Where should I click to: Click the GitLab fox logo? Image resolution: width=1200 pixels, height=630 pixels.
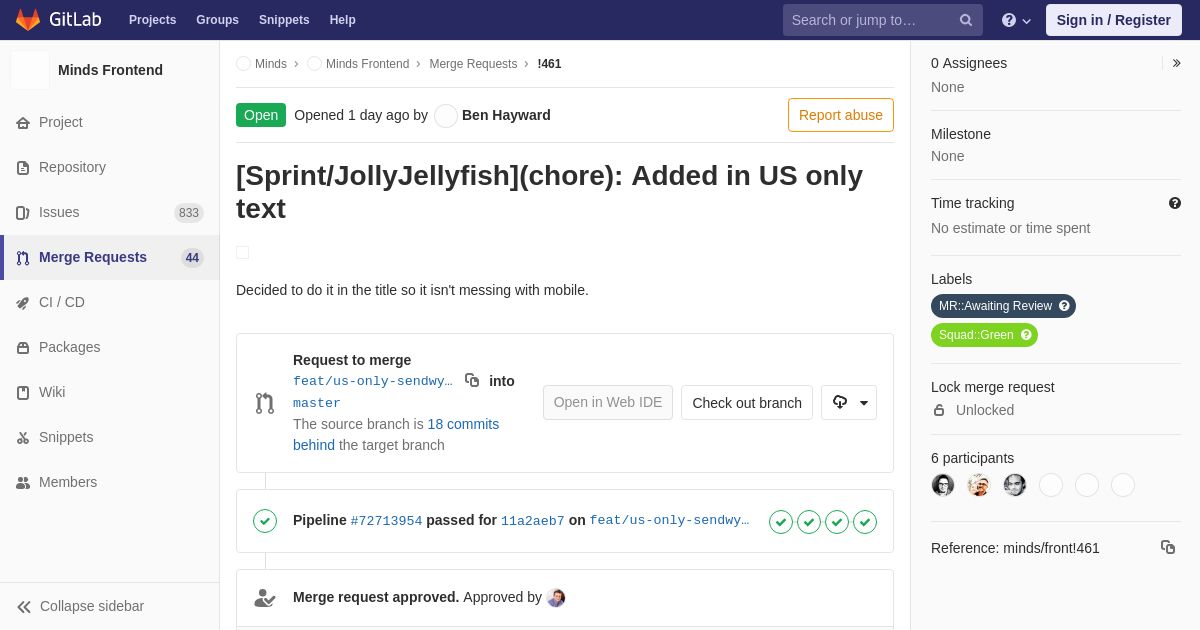pos(28,20)
